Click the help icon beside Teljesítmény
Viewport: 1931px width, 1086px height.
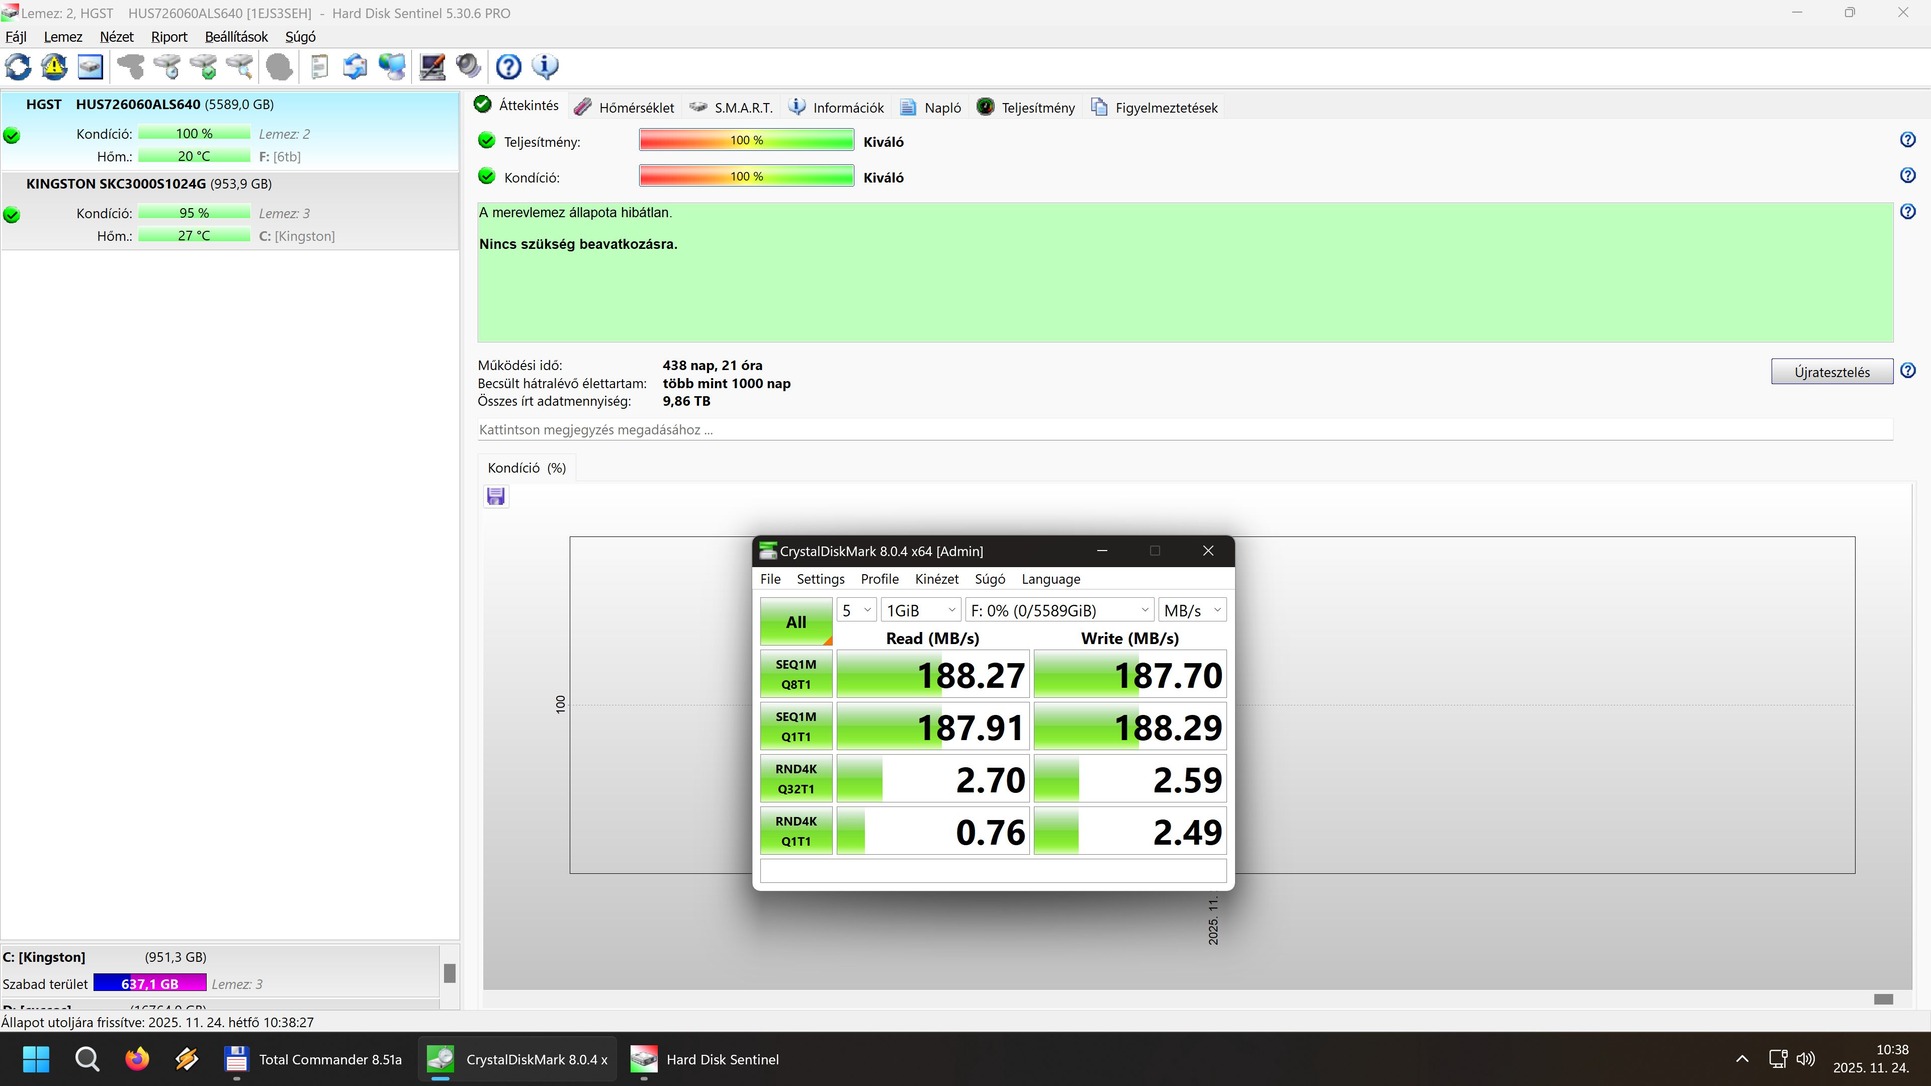point(1907,140)
